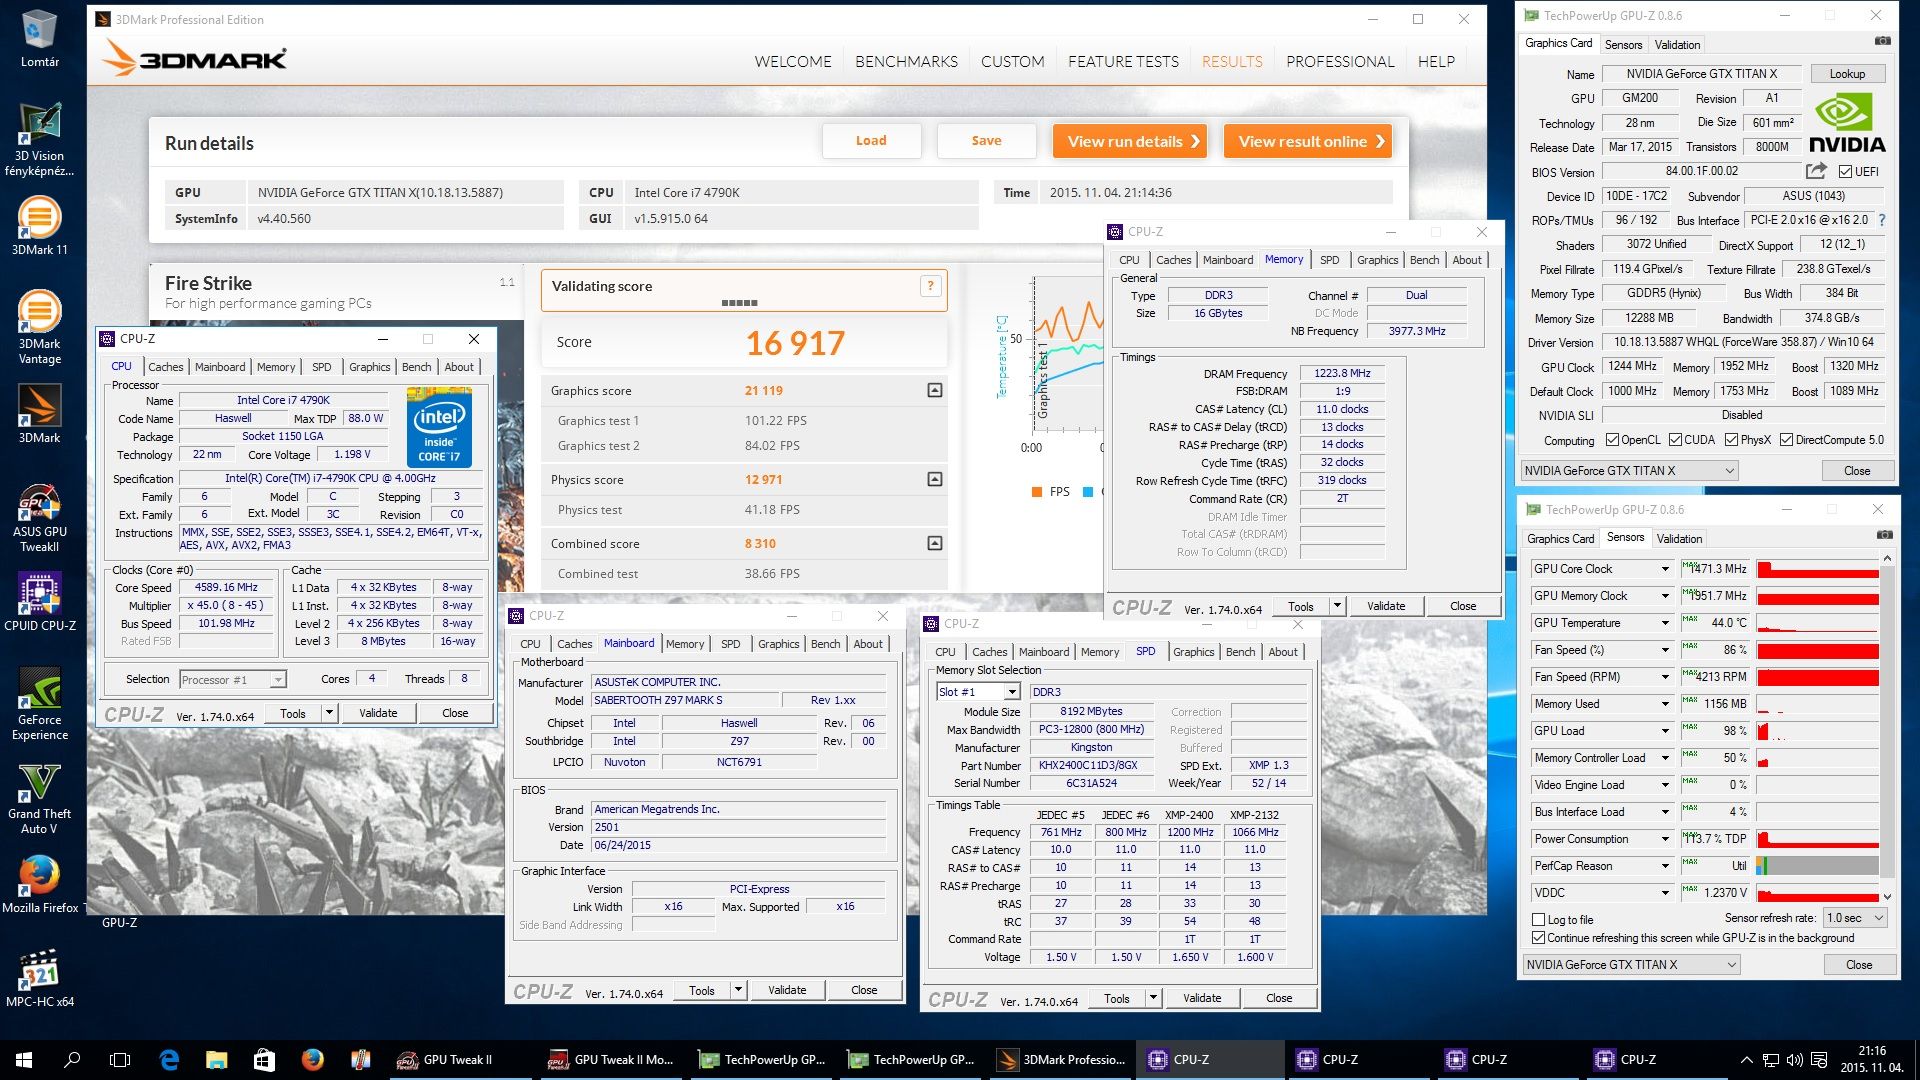Open CPUID CPU-Z desktop shortcut
The image size is (1920, 1080).
(39, 602)
